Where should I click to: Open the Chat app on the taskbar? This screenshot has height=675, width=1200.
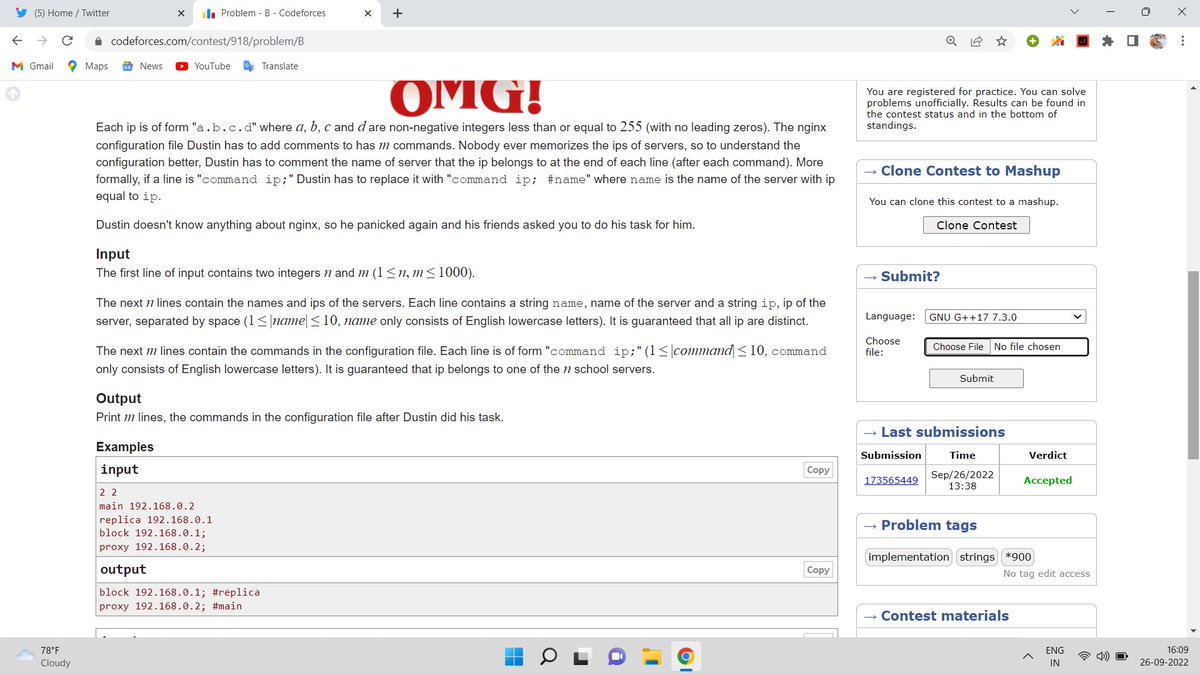coord(617,657)
